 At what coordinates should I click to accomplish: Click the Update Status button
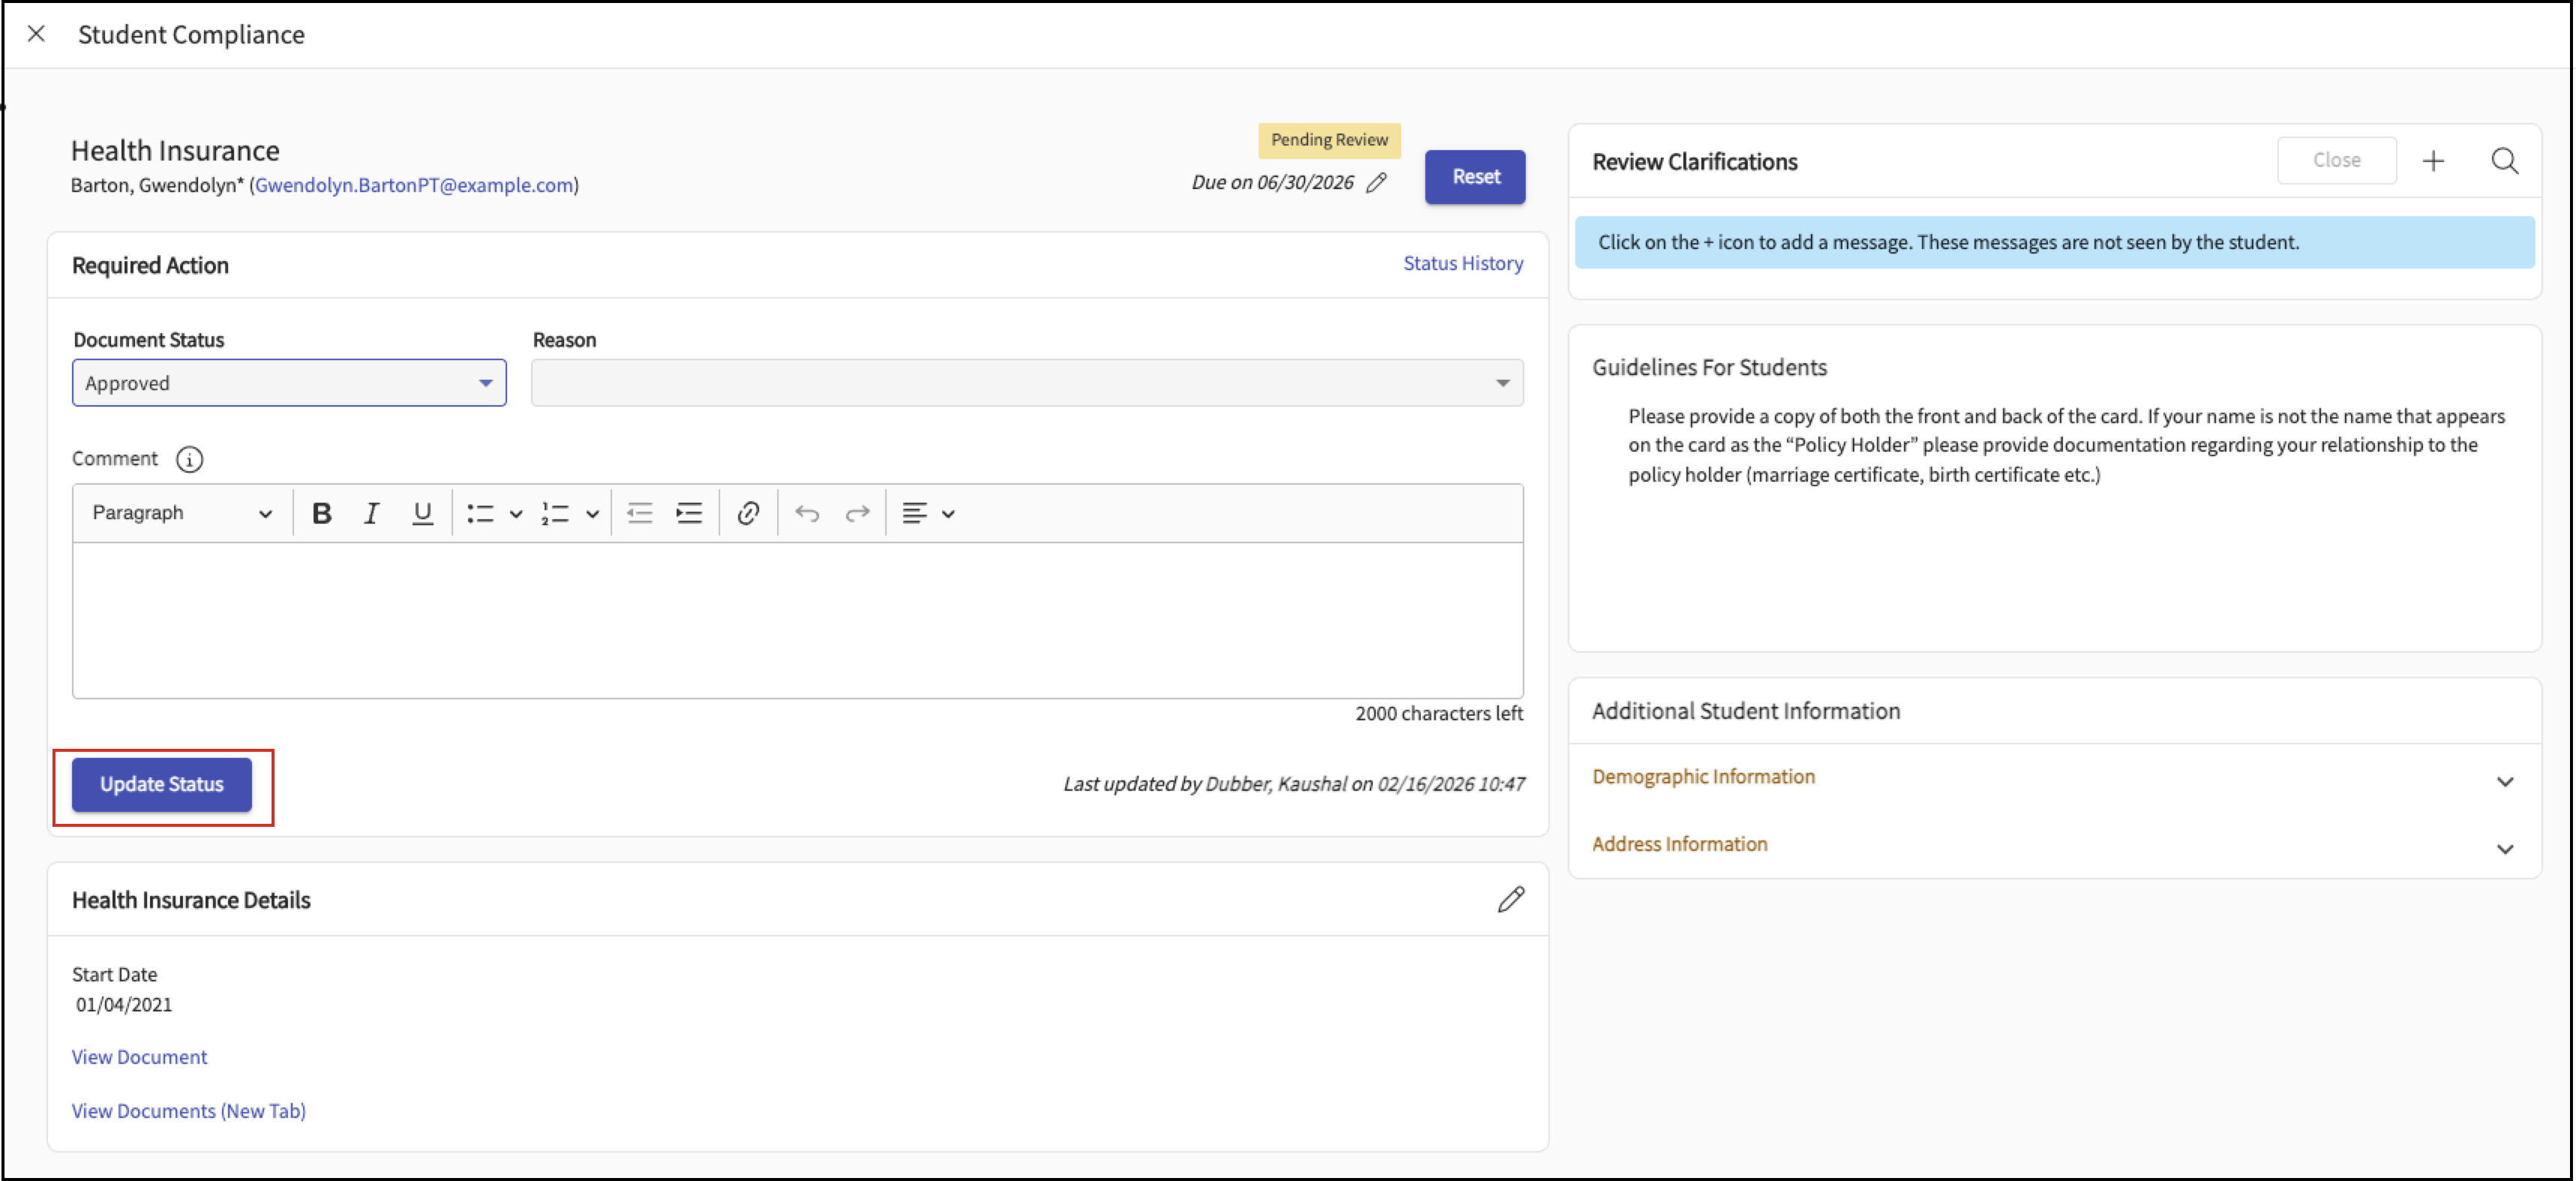(x=162, y=785)
